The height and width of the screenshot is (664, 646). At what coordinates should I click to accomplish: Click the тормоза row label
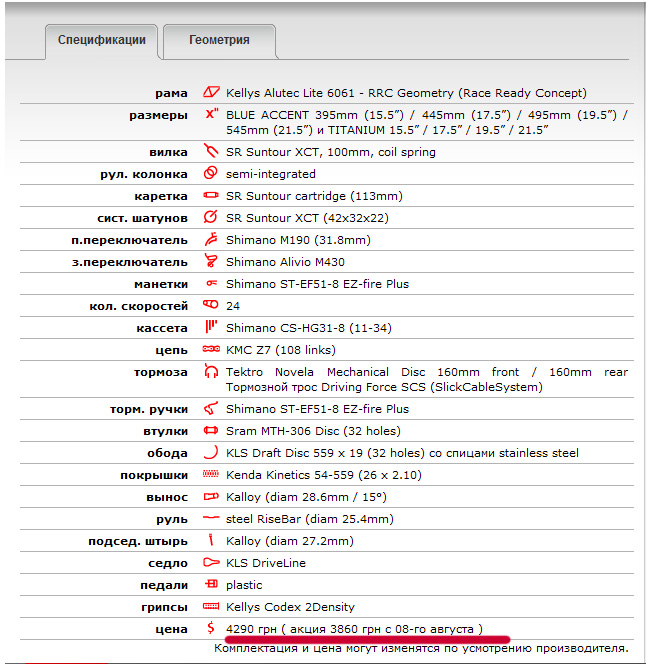(161, 372)
